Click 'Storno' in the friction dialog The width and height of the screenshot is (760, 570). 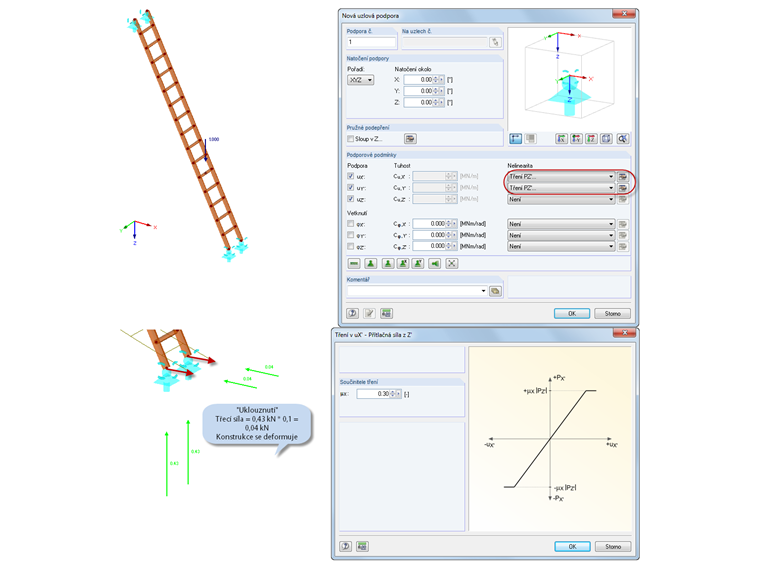(x=613, y=546)
